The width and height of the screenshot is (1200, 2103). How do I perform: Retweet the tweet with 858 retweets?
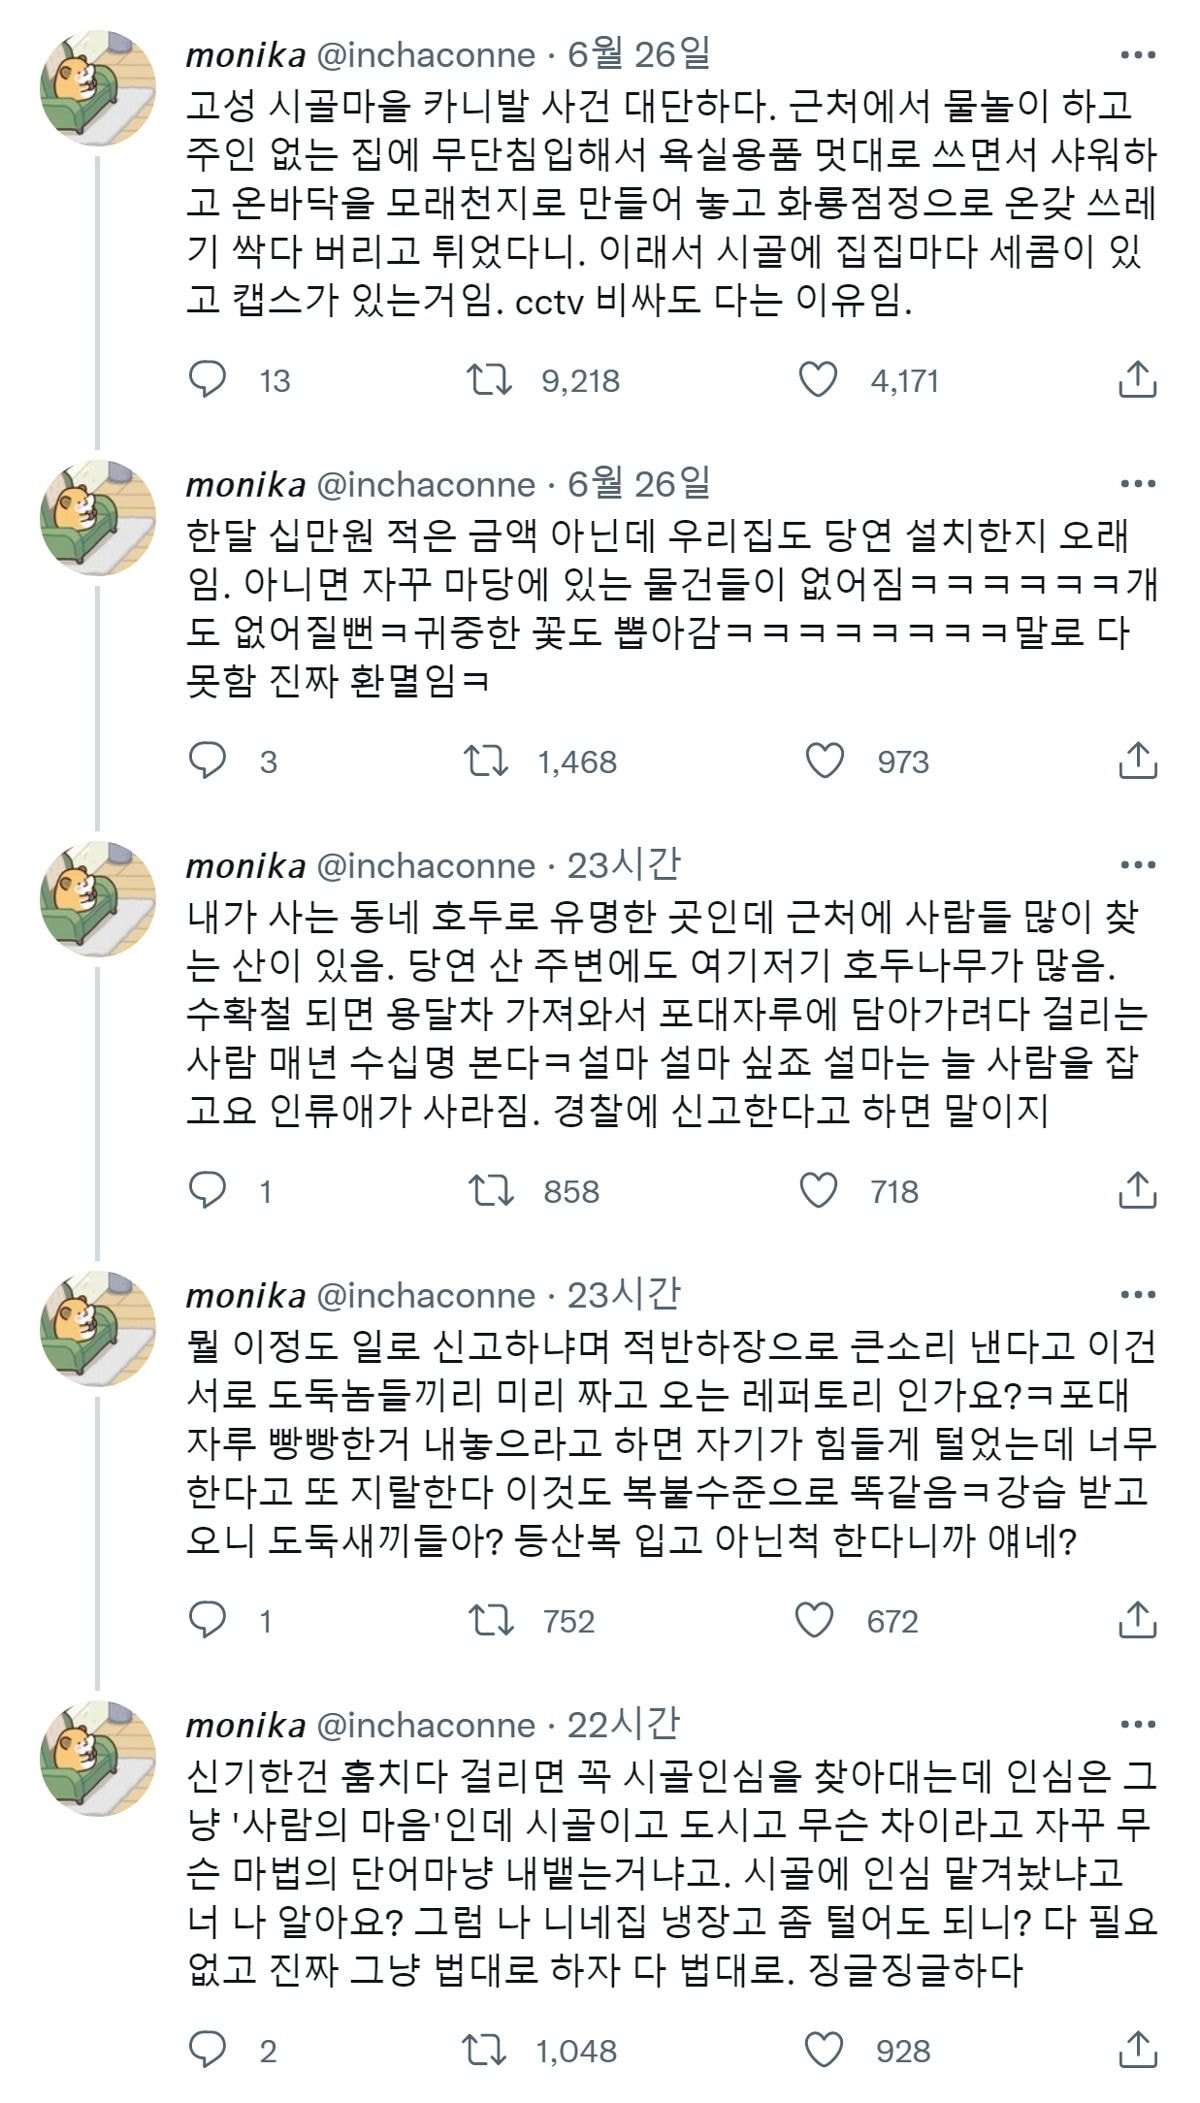[491, 1191]
